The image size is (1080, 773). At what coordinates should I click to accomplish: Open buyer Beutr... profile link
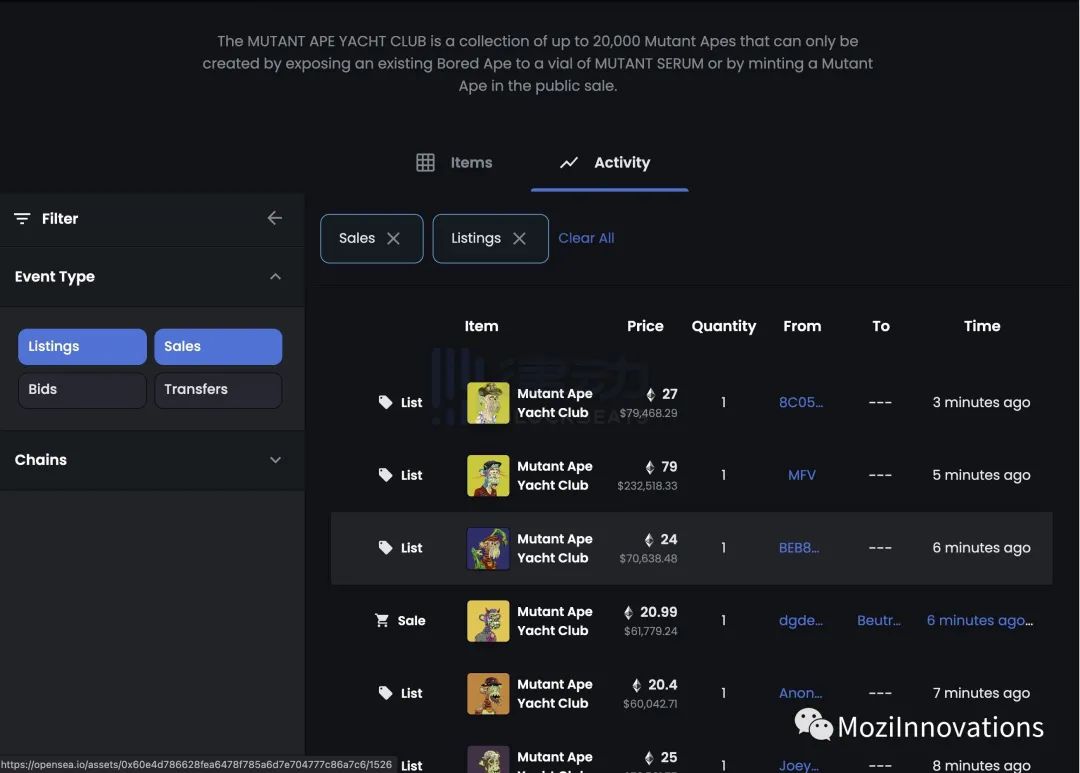coord(879,621)
